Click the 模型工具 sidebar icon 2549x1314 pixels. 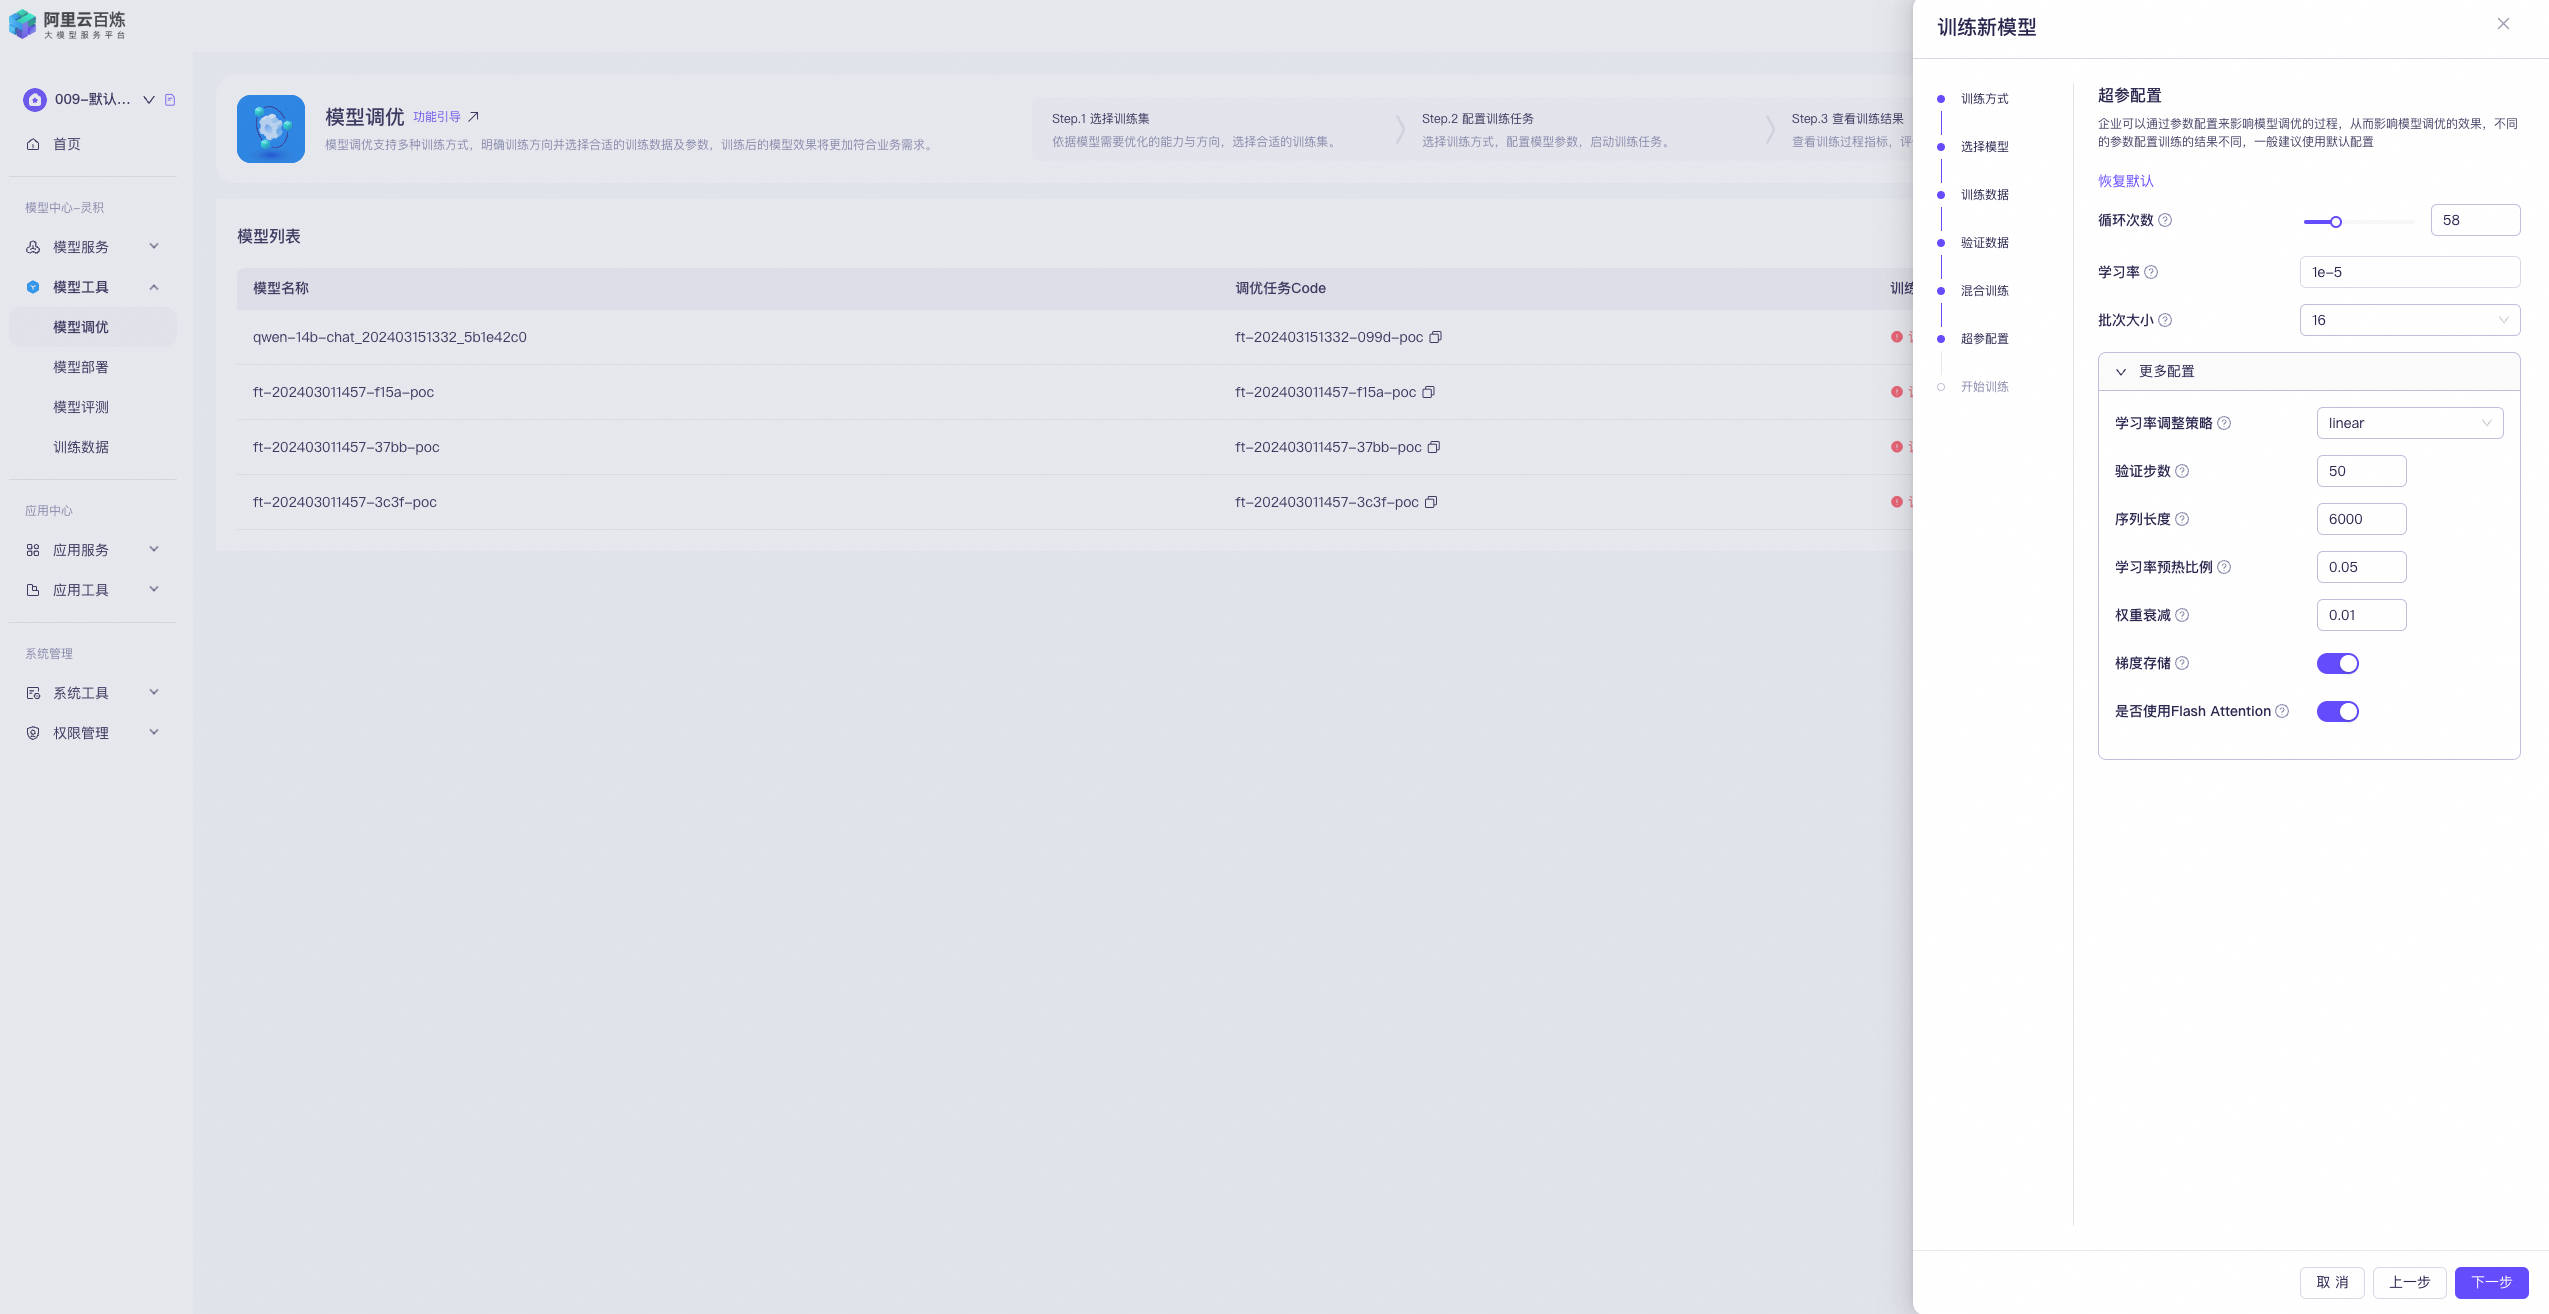point(33,287)
